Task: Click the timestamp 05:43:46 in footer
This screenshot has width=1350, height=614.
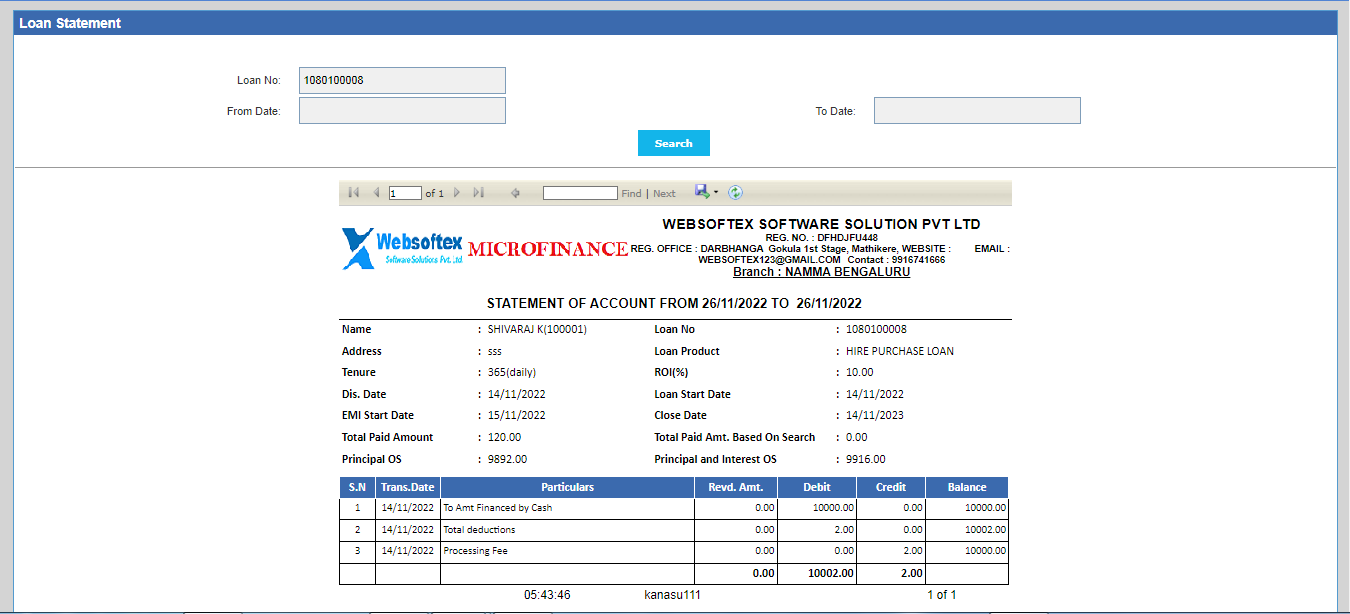Action: tap(547, 595)
